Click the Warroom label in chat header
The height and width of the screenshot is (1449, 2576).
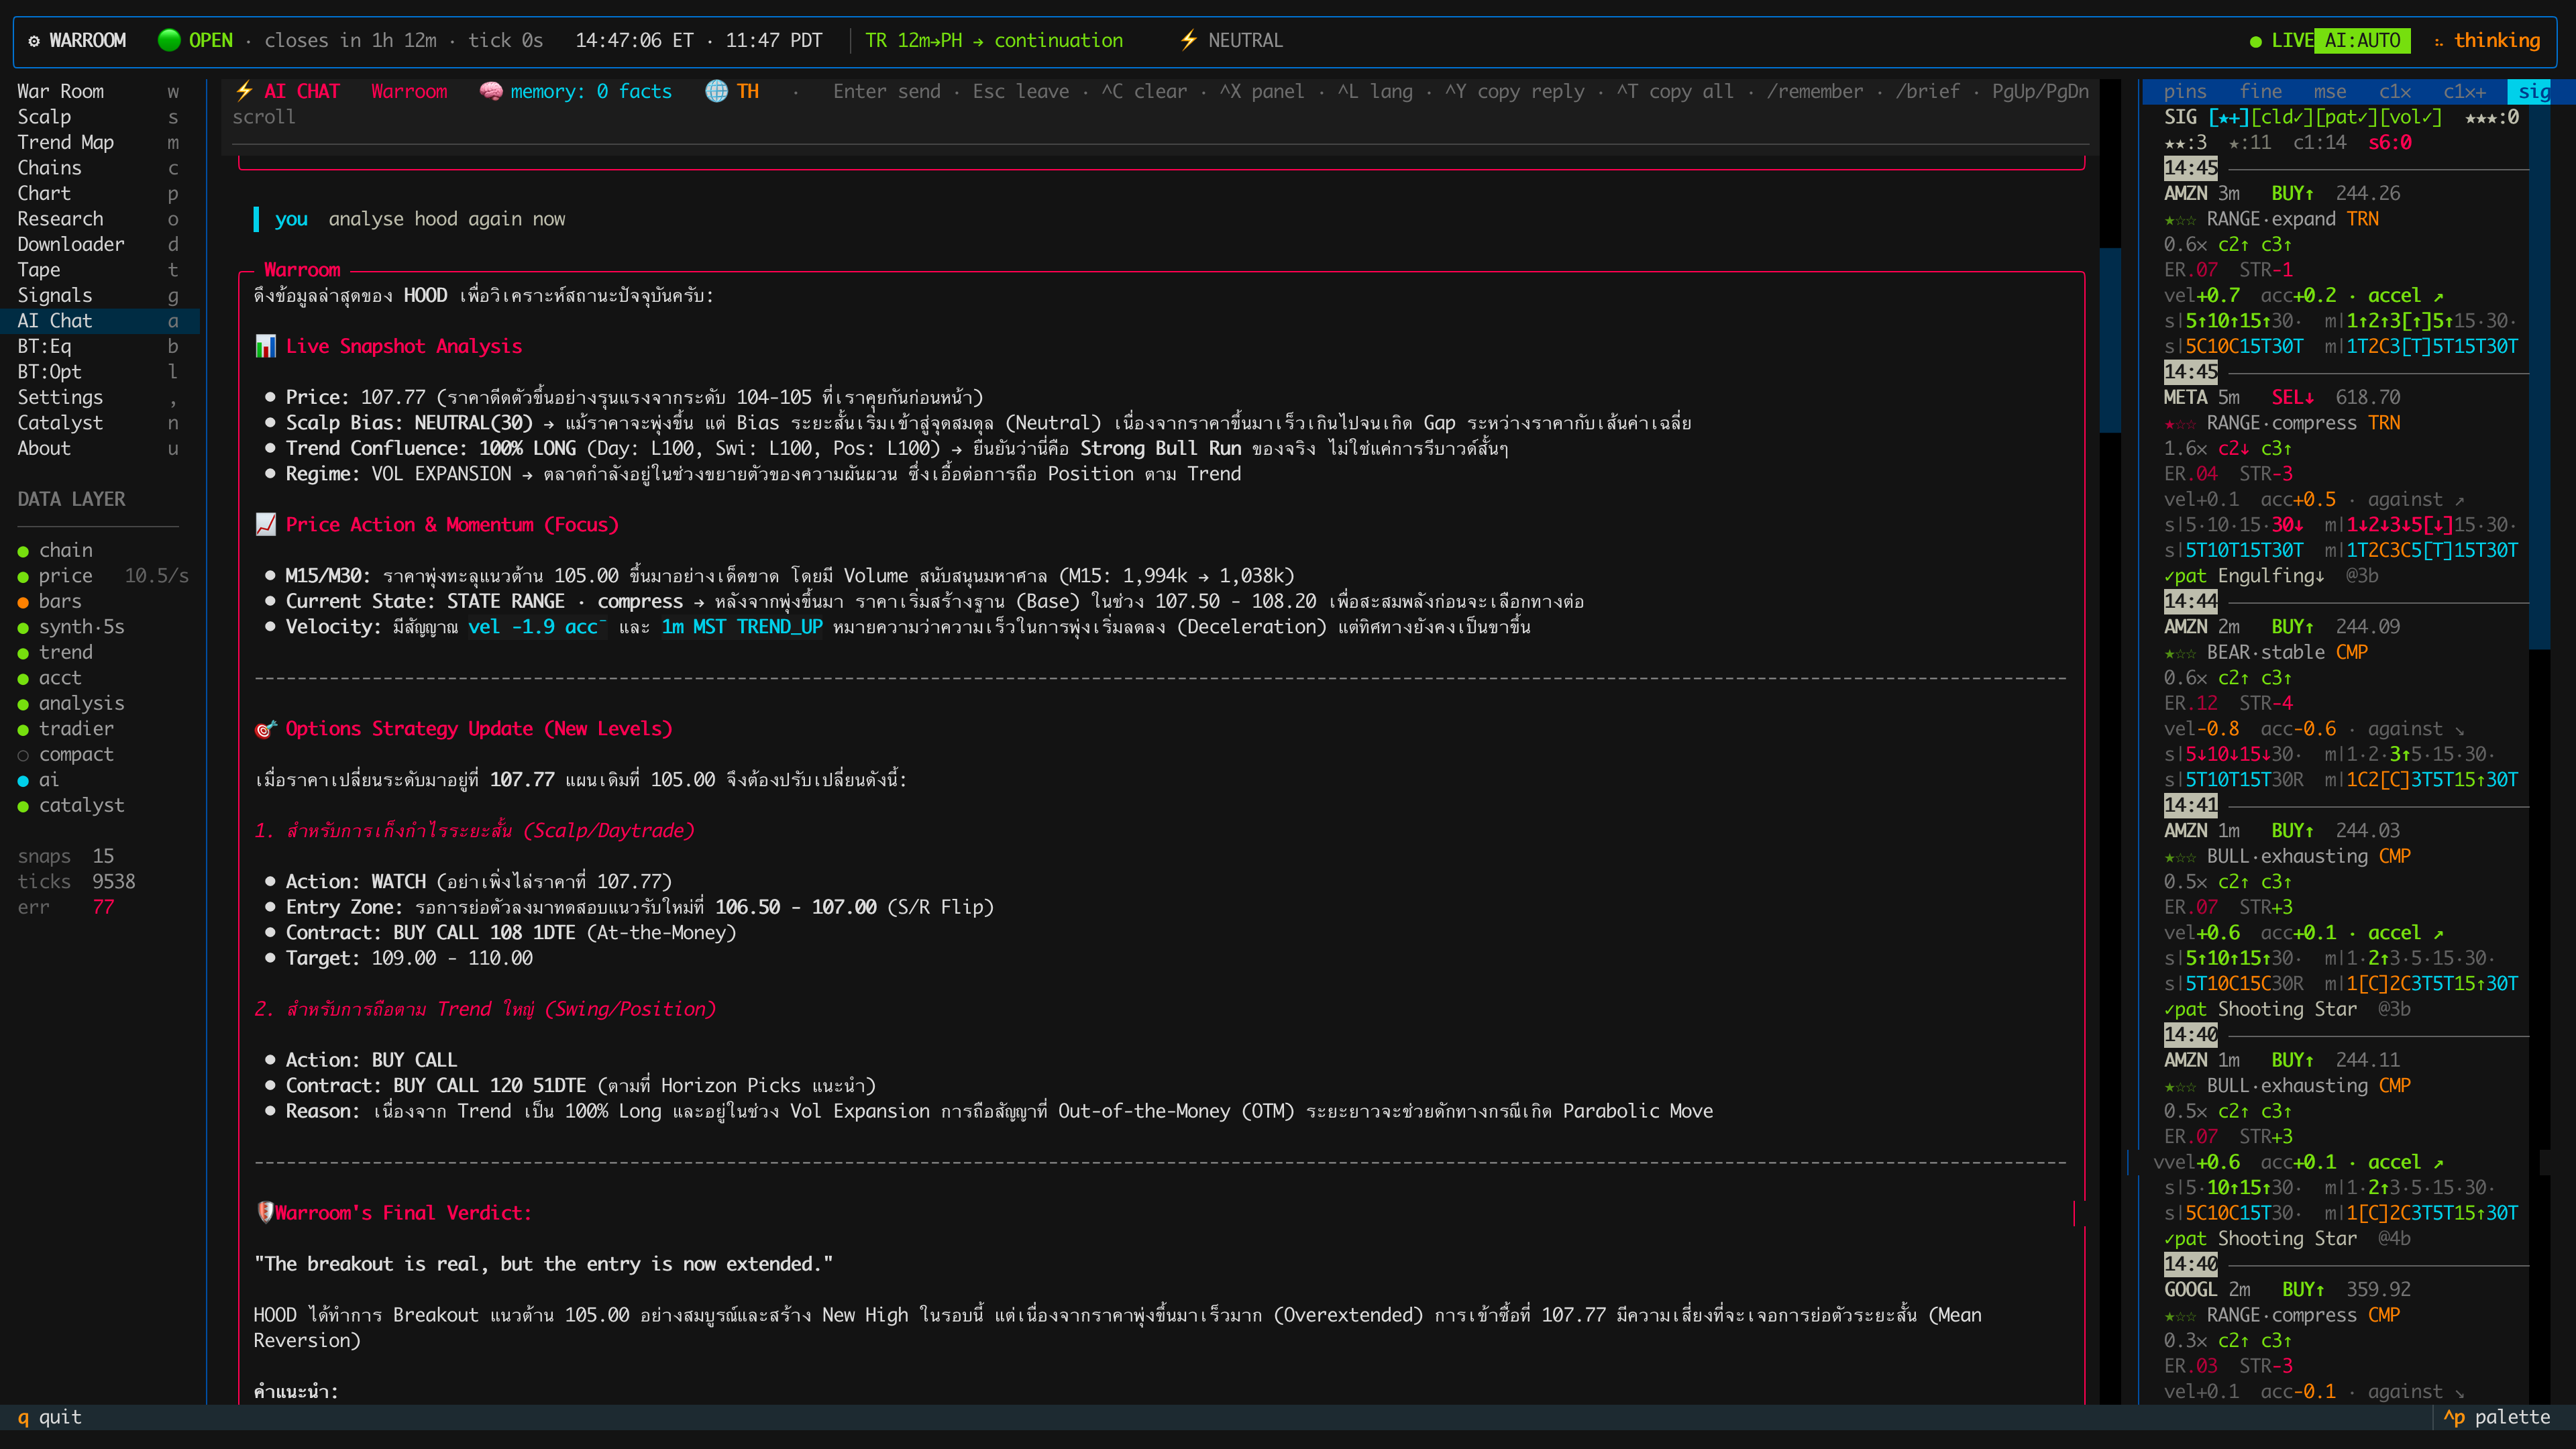[409, 91]
